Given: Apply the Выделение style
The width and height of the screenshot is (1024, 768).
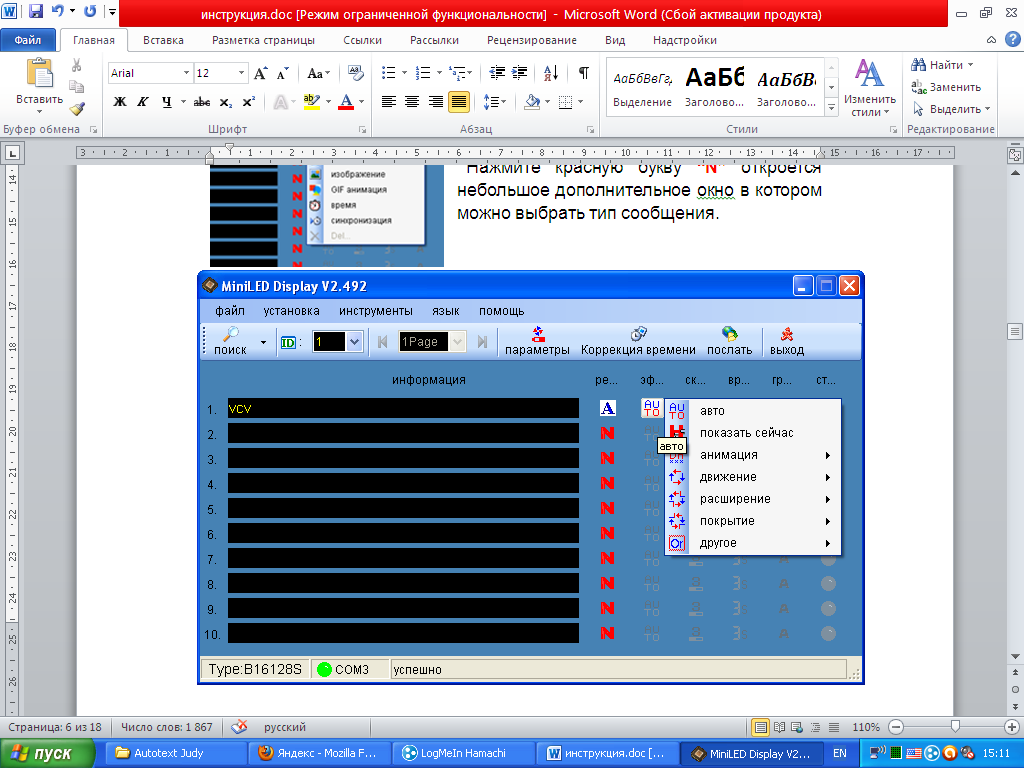Looking at the screenshot, I should pyautogui.click(x=643, y=89).
